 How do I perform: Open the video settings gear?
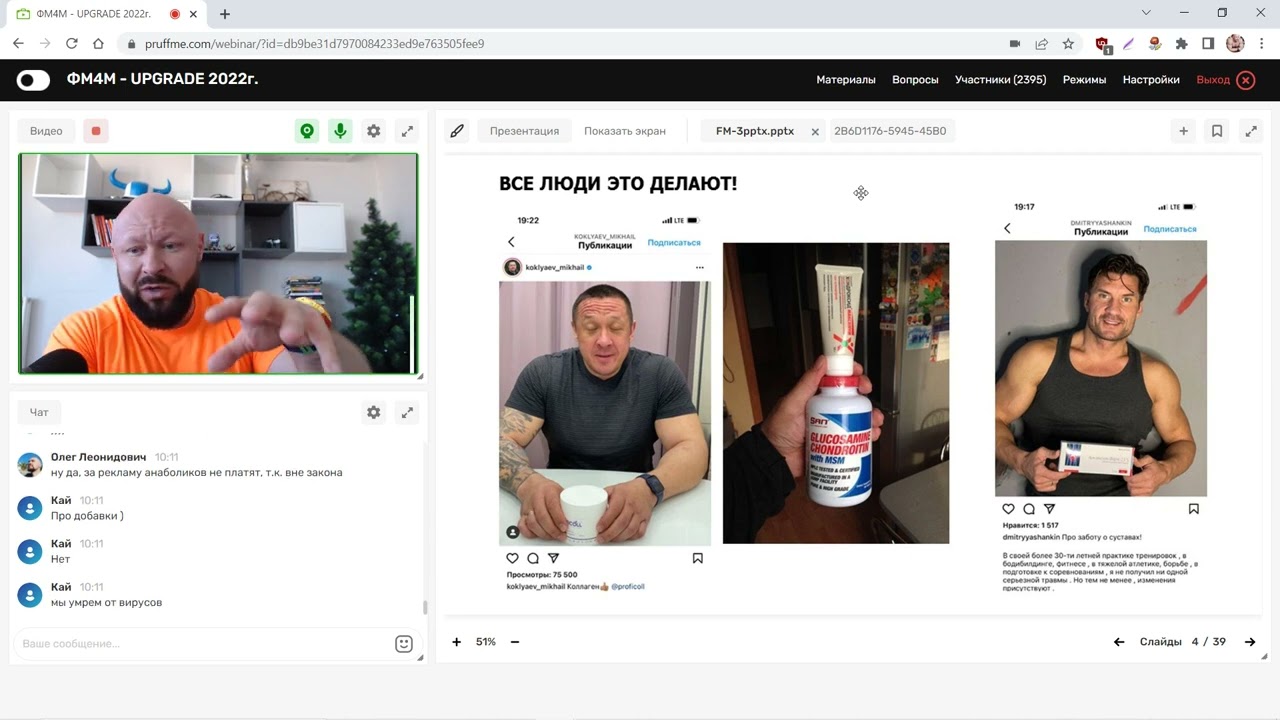click(373, 130)
